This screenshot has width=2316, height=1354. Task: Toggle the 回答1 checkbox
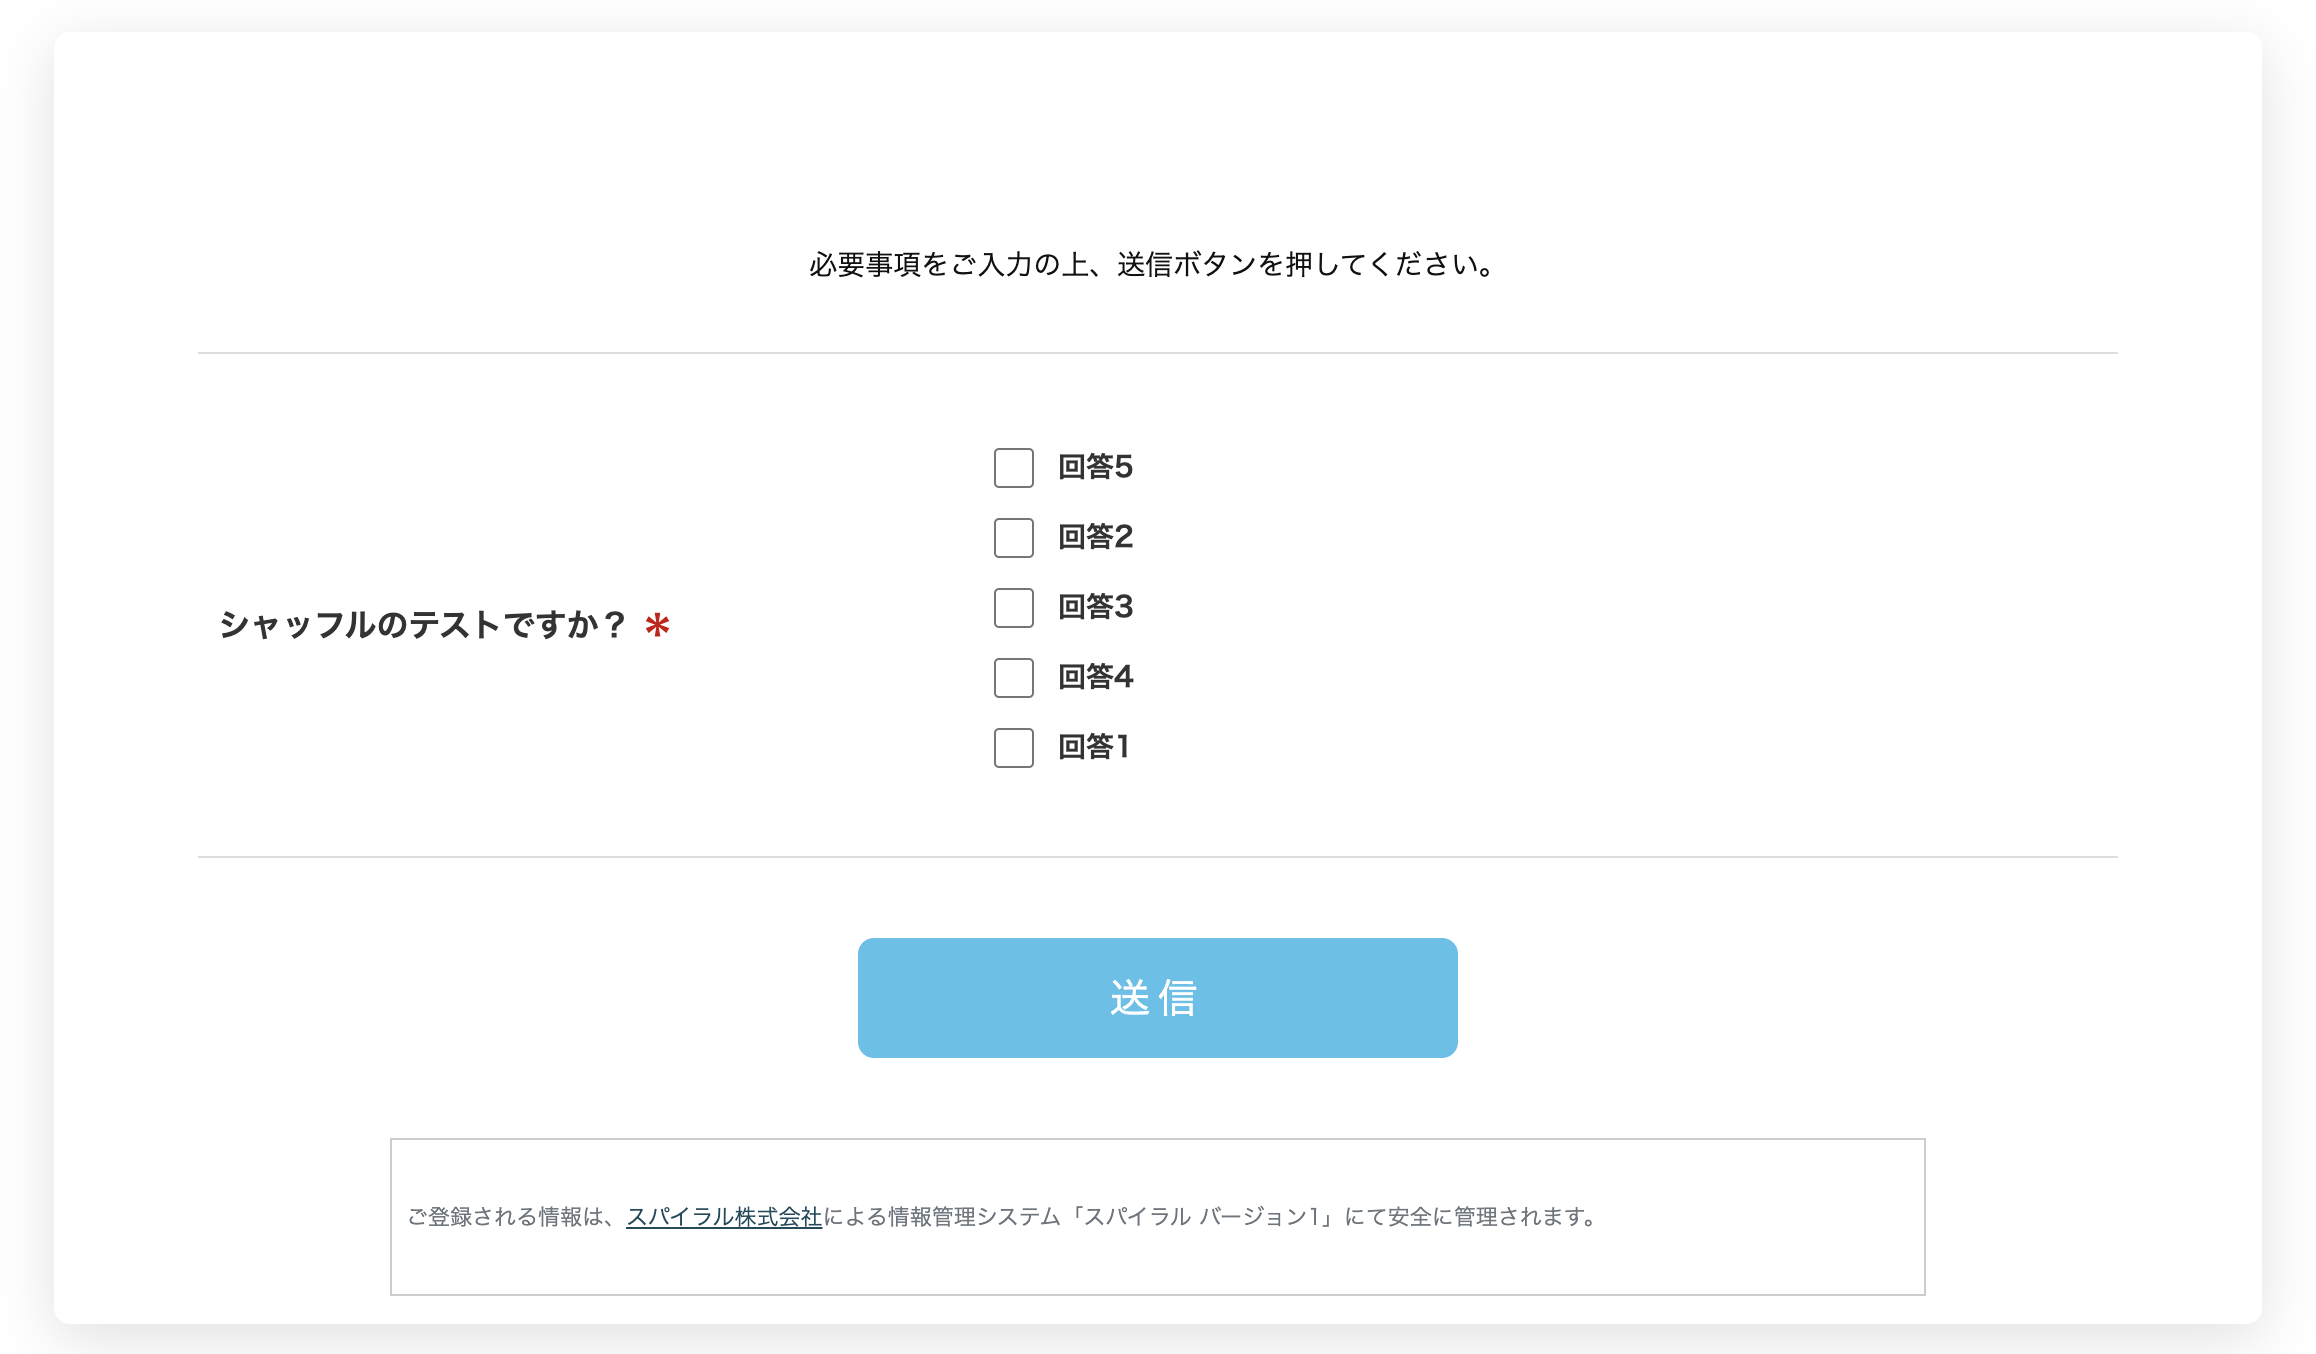[x=1013, y=748]
